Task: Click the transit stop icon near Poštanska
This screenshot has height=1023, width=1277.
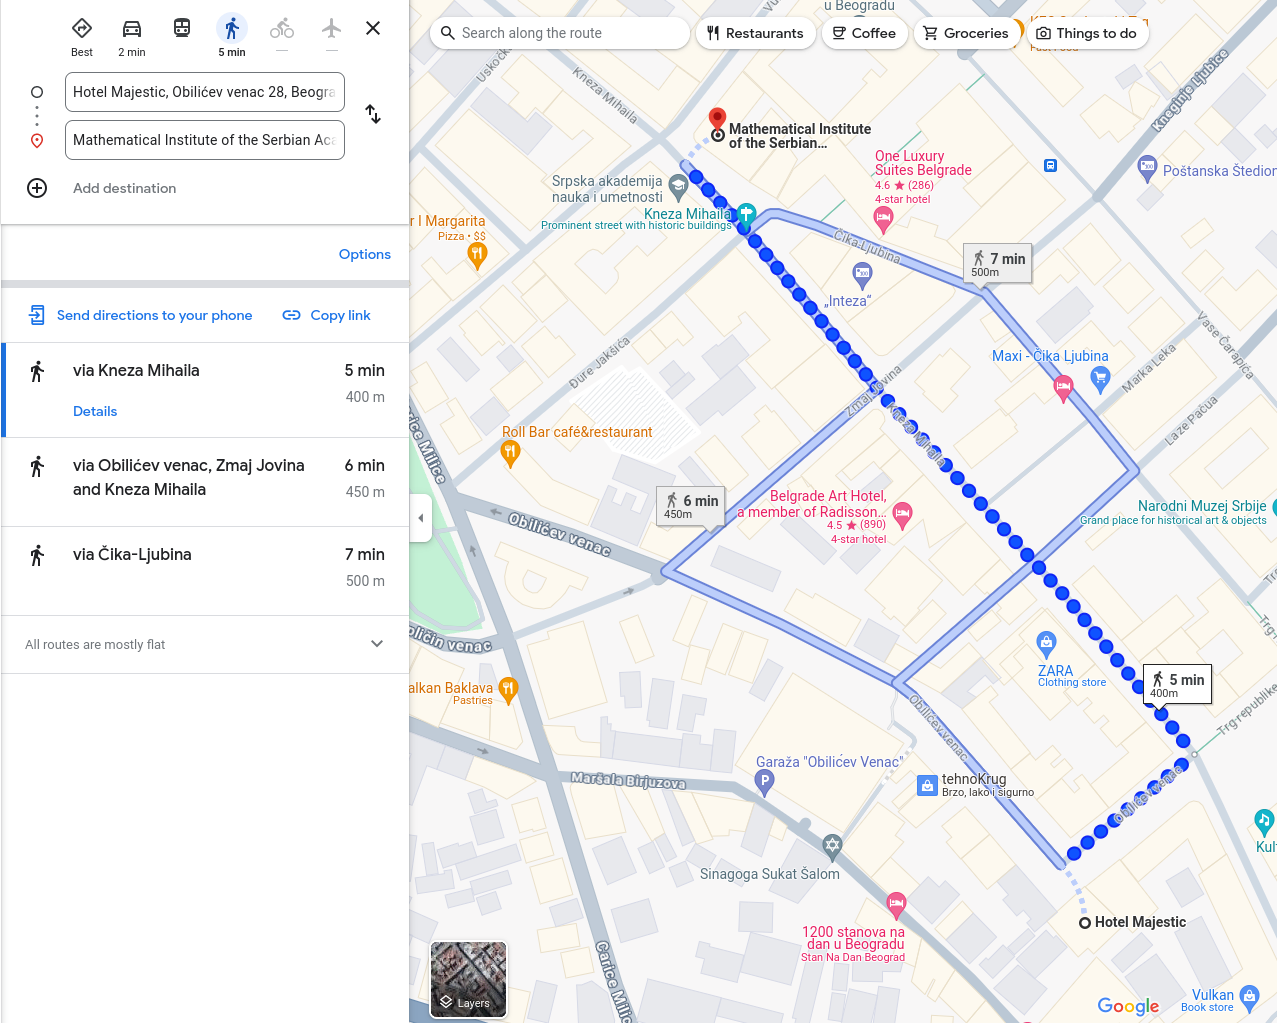Action: click(1050, 165)
